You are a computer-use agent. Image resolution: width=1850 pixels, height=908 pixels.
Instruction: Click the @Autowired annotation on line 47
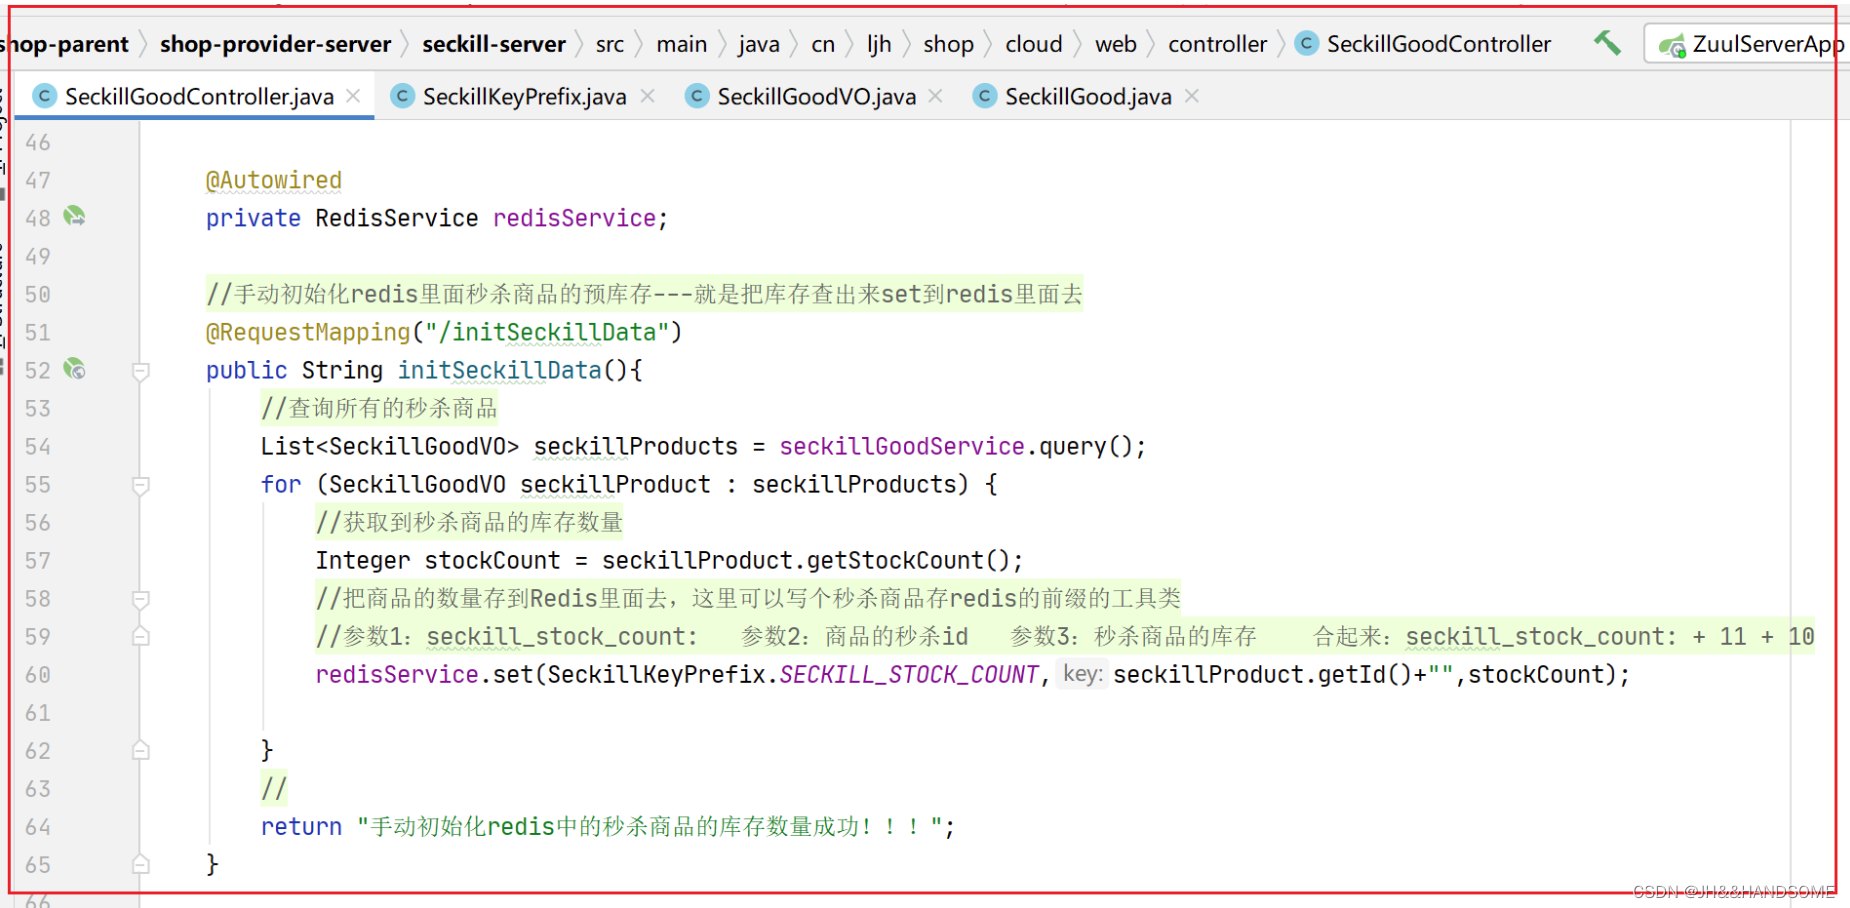pos(273,180)
